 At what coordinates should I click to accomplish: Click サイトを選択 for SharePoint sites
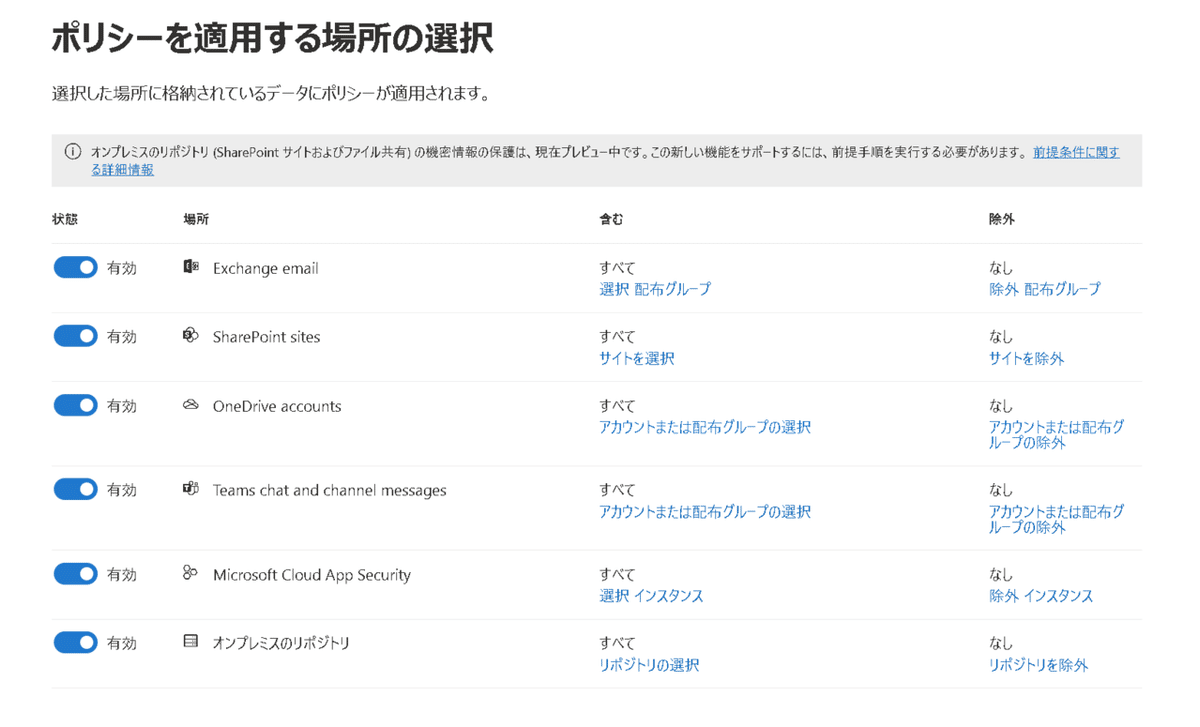click(637, 358)
